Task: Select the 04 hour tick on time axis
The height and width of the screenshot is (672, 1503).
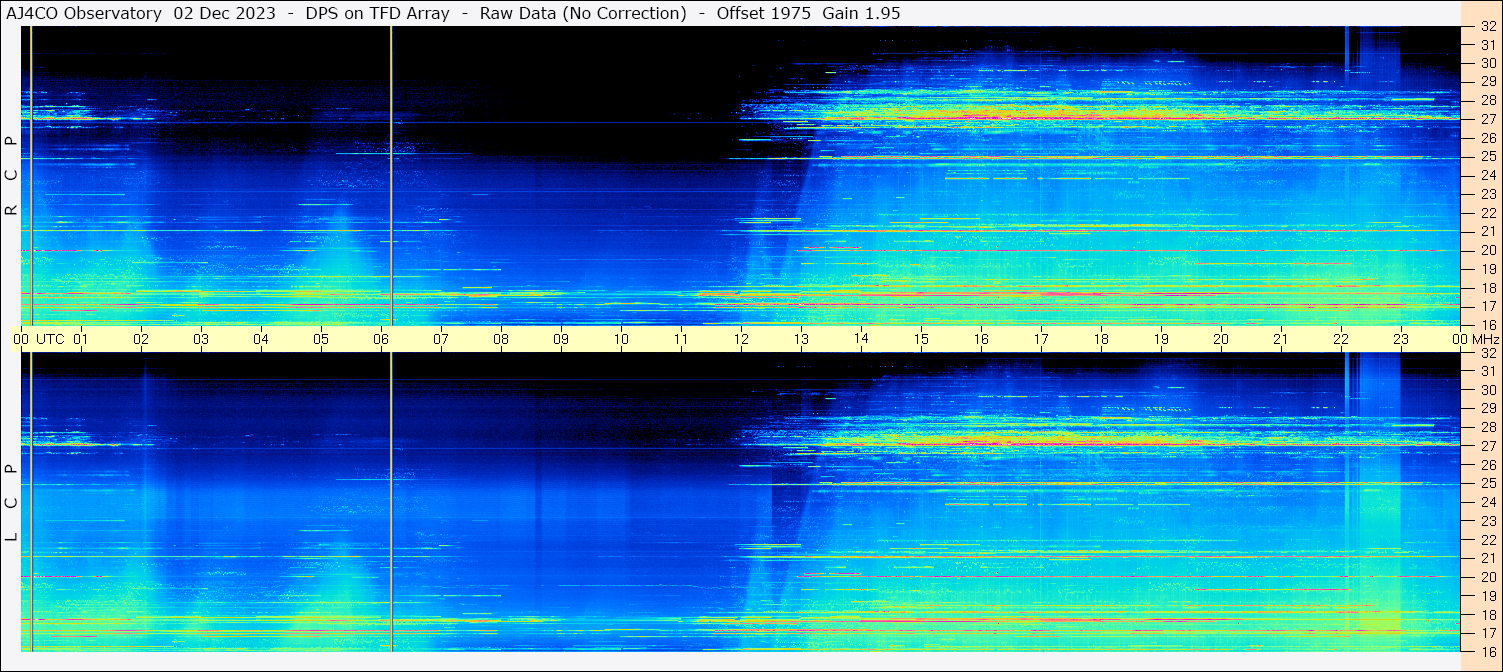Action: (261, 339)
